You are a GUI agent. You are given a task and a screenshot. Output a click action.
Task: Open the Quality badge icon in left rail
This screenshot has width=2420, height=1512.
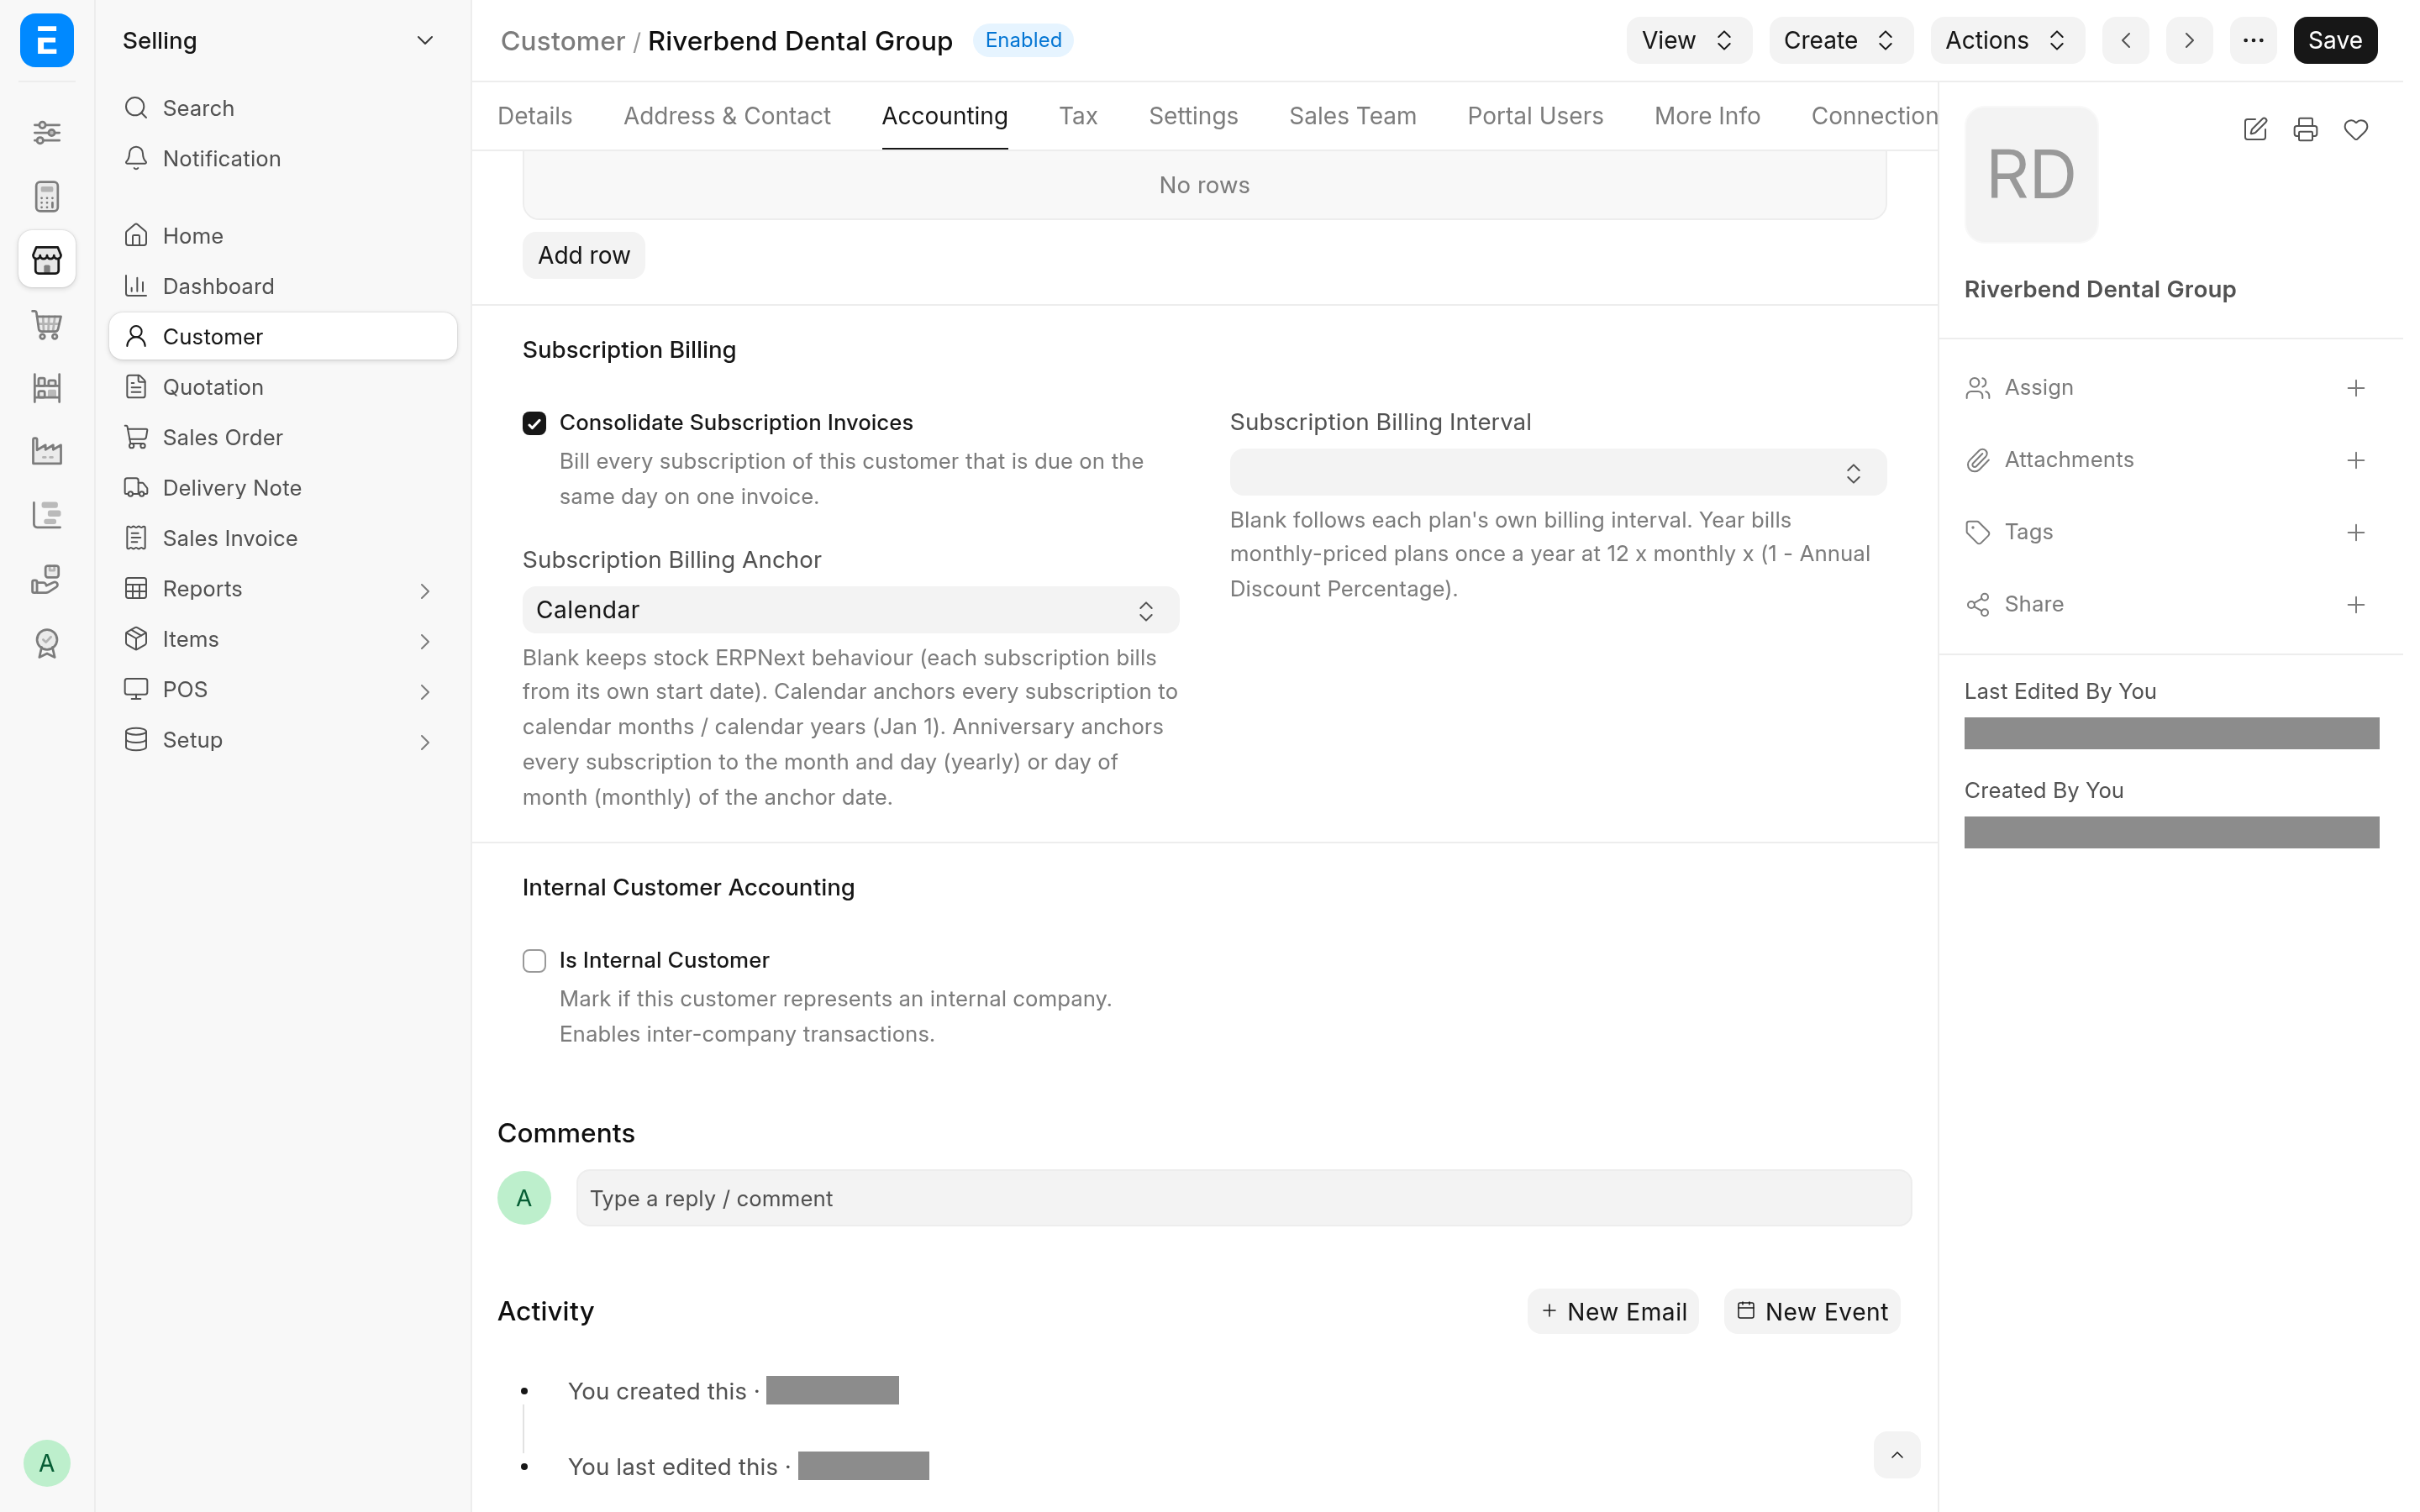pyautogui.click(x=47, y=643)
